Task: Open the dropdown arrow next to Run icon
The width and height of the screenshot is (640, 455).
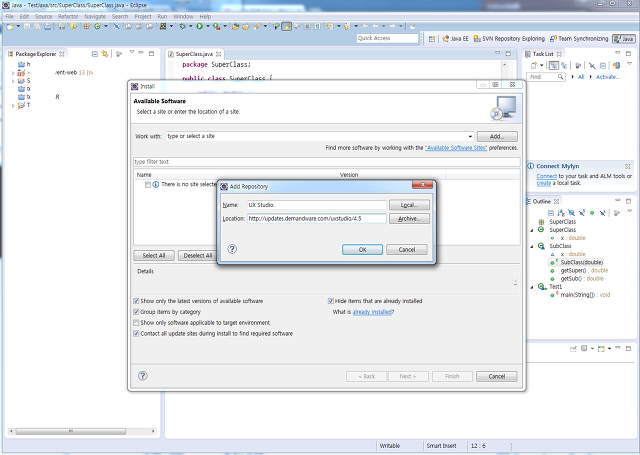Action: click(x=208, y=27)
